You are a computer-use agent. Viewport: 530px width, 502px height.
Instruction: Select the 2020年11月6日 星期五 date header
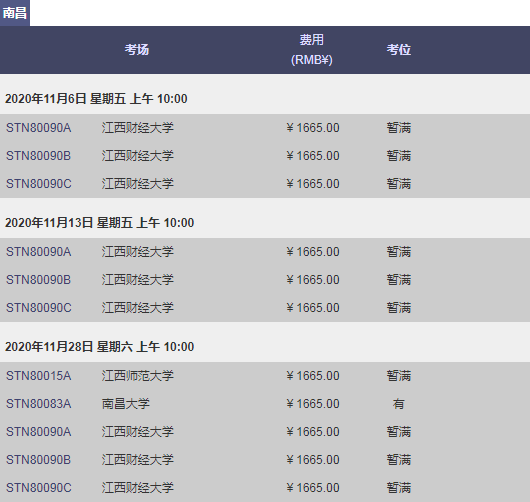(x=96, y=99)
